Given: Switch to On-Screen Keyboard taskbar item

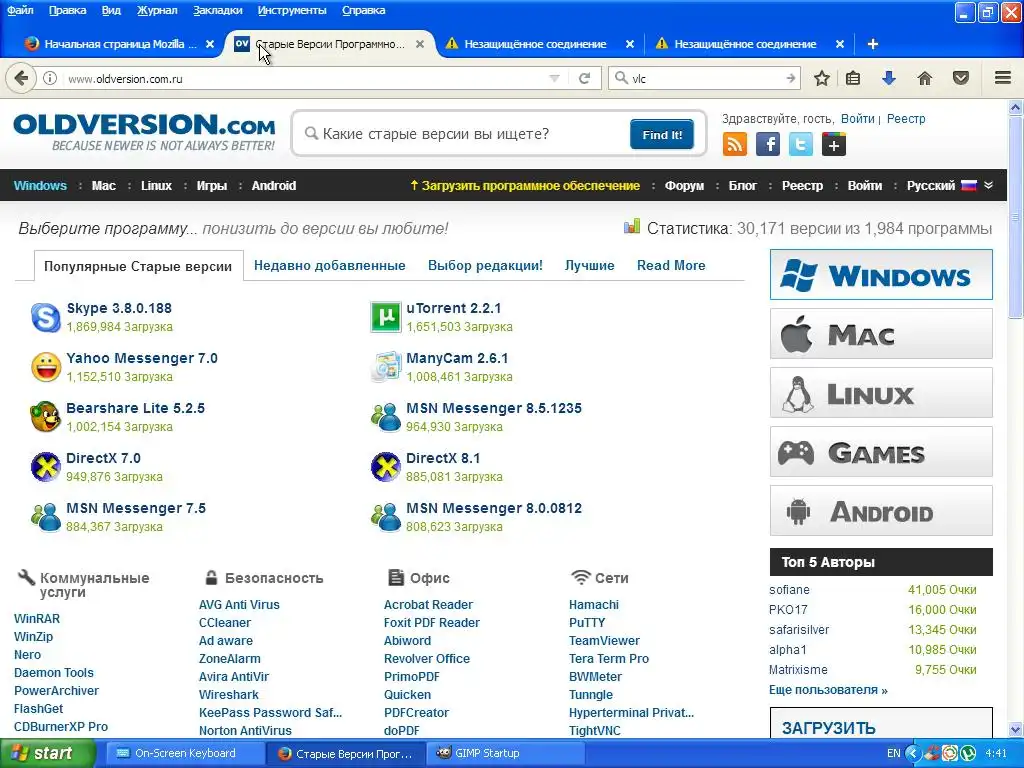Looking at the screenshot, I should click(185, 753).
